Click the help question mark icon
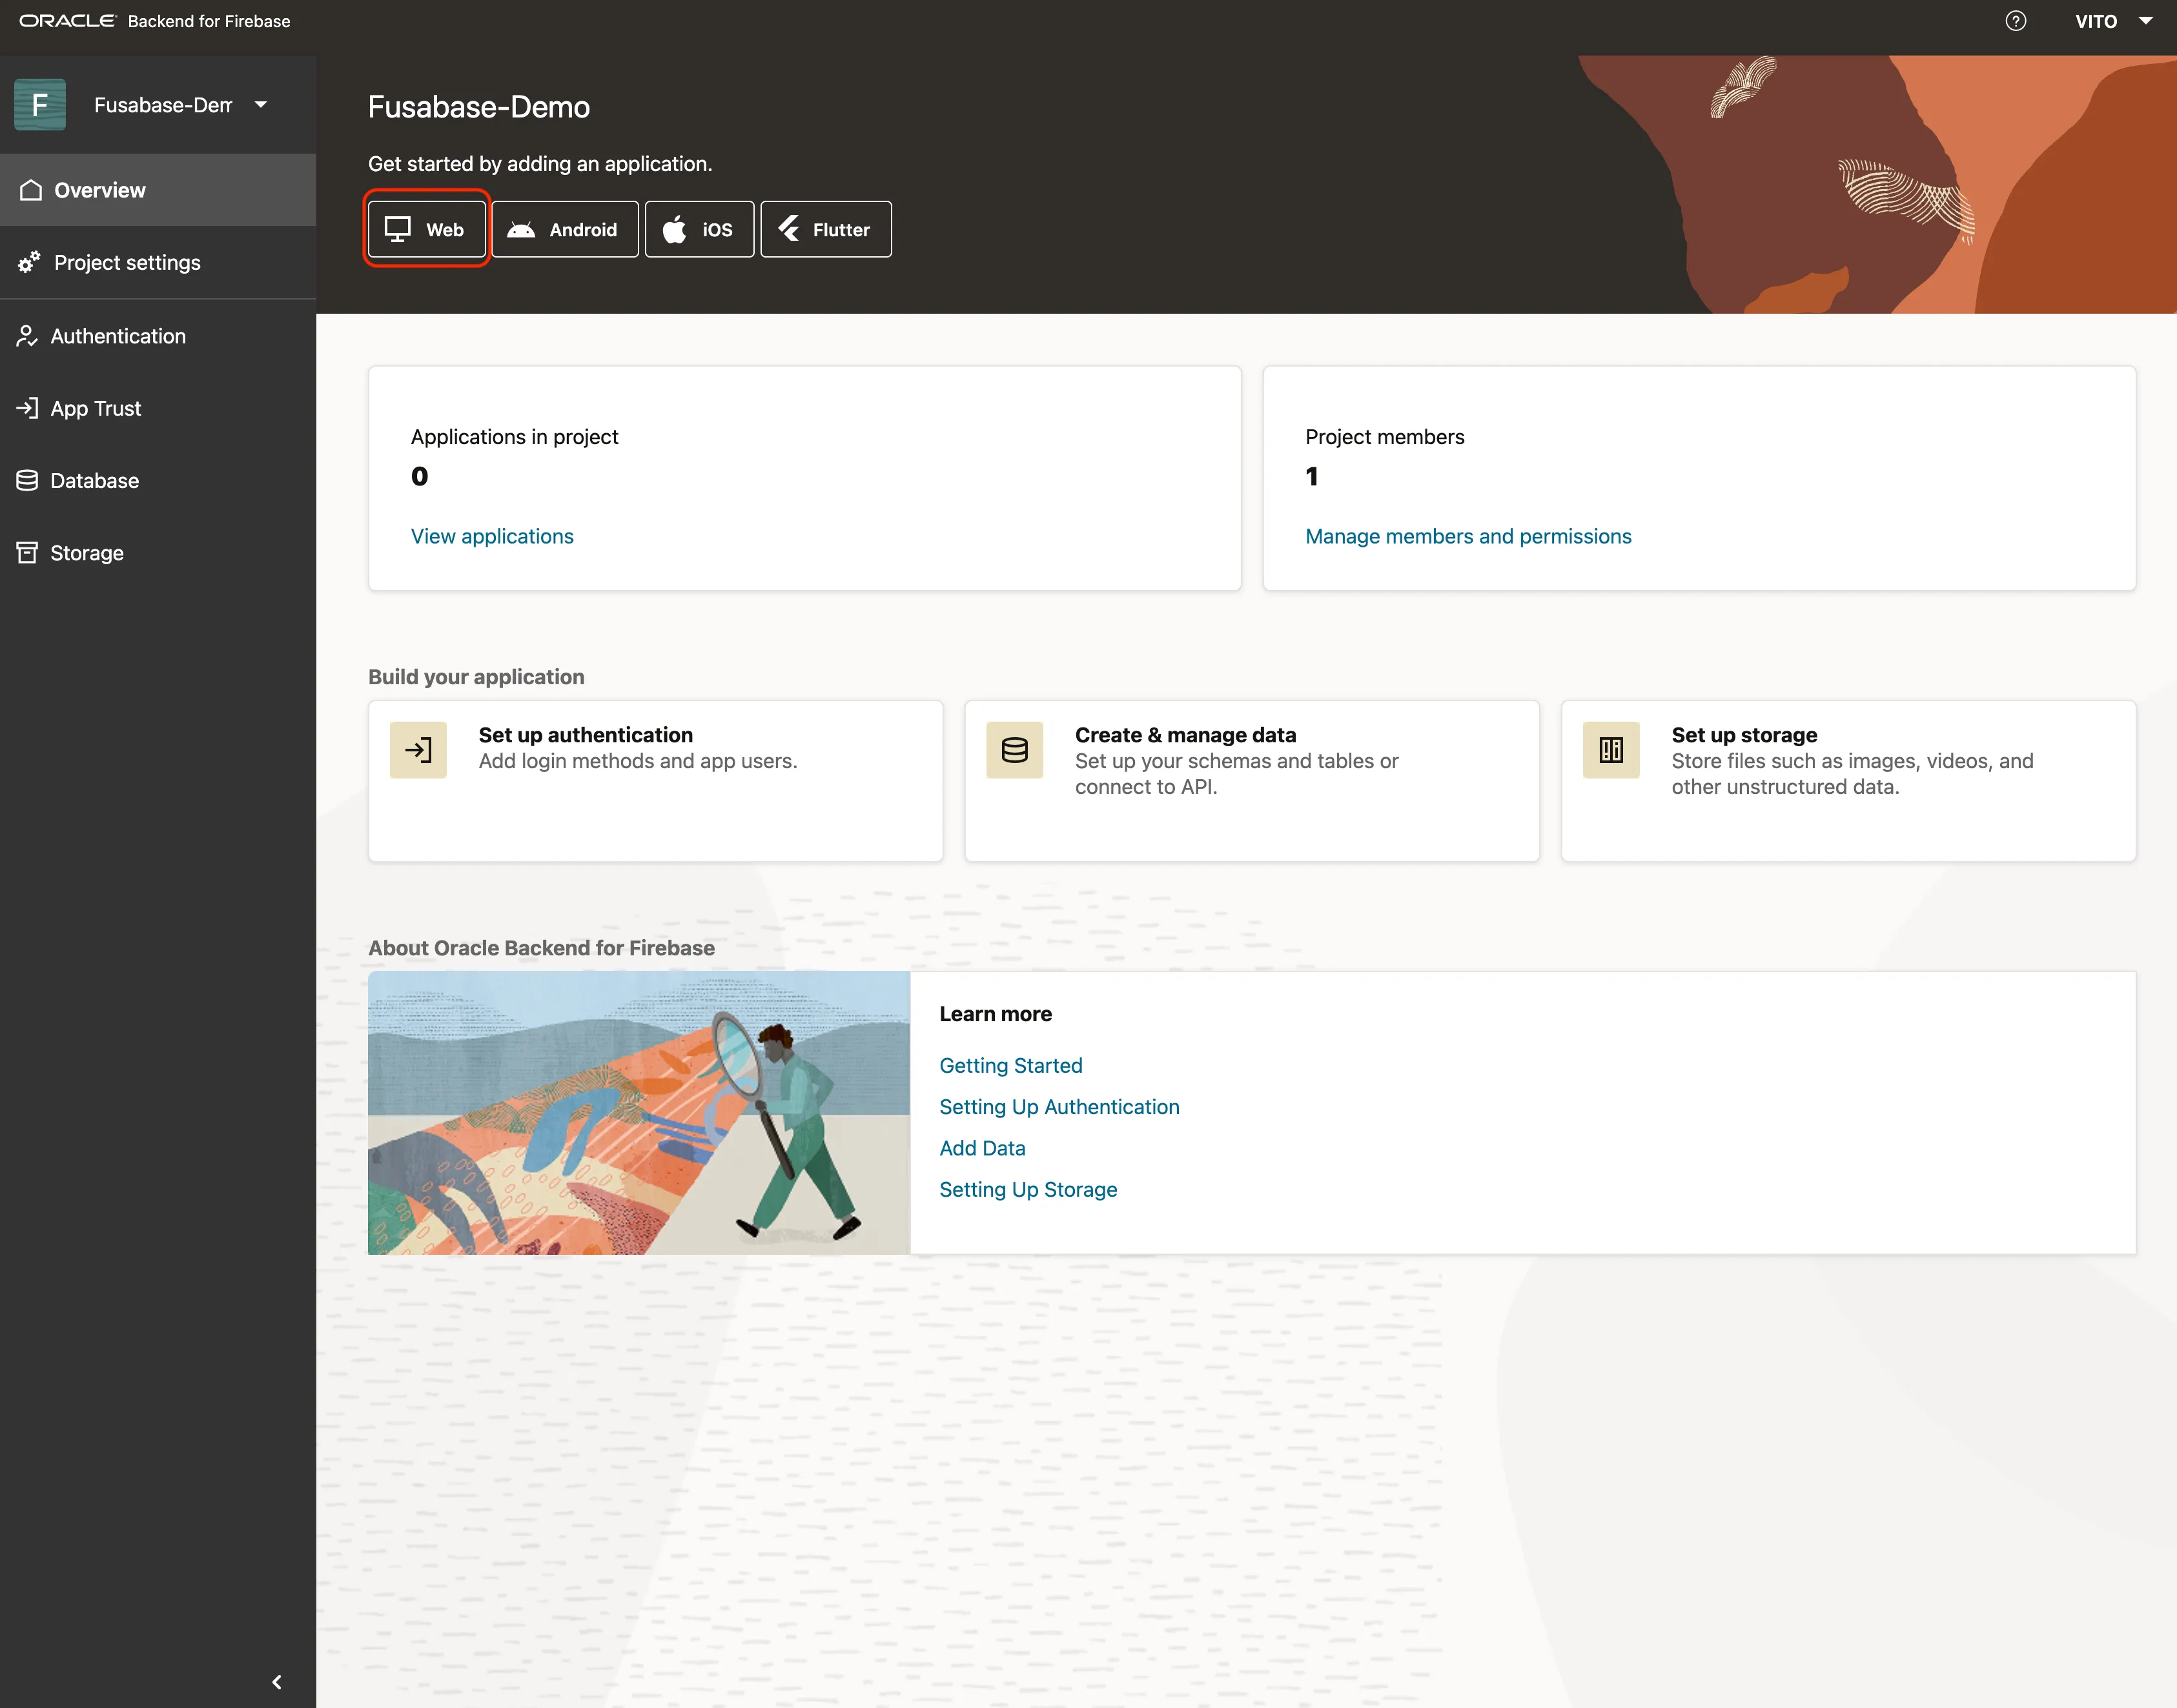This screenshot has height=1708, width=2177. point(2015,21)
